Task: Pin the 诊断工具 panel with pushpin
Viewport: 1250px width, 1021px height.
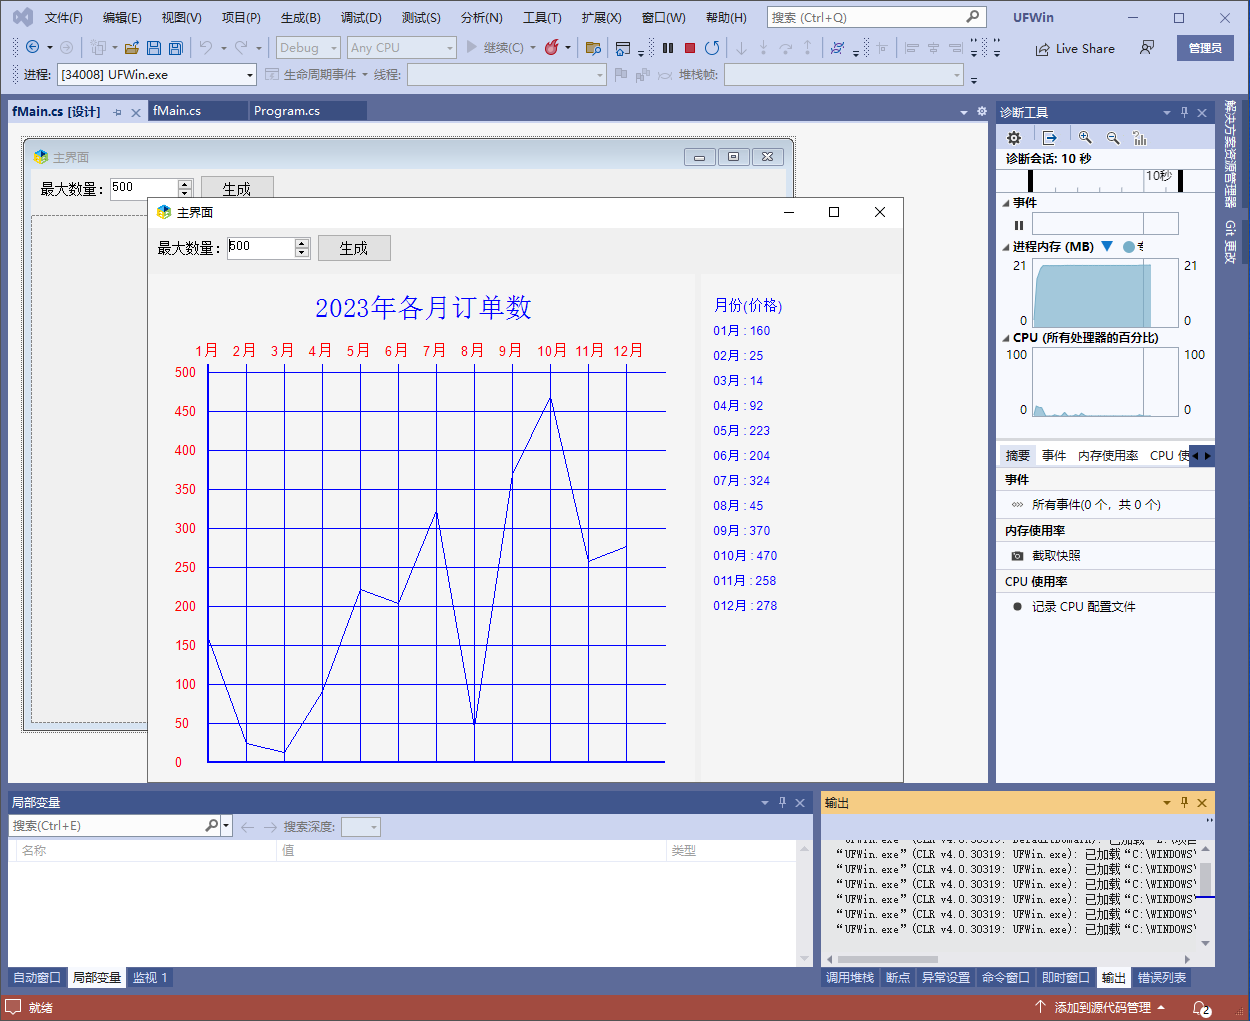Action: pos(1184,113)
